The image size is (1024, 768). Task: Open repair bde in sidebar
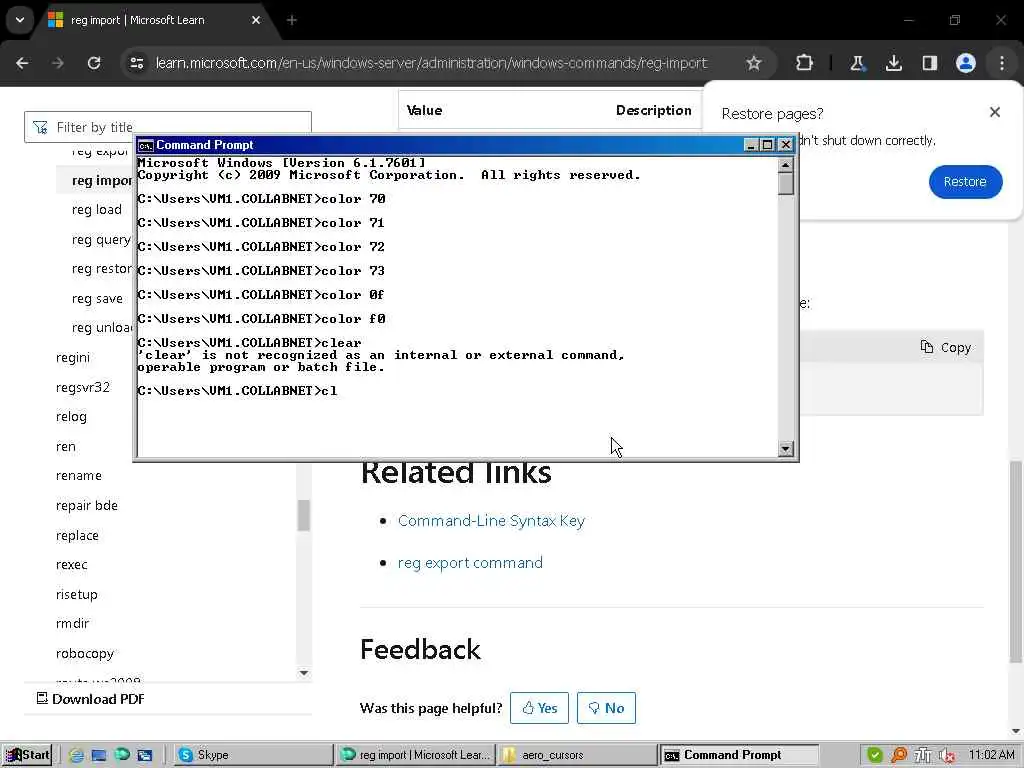[87, 505]
